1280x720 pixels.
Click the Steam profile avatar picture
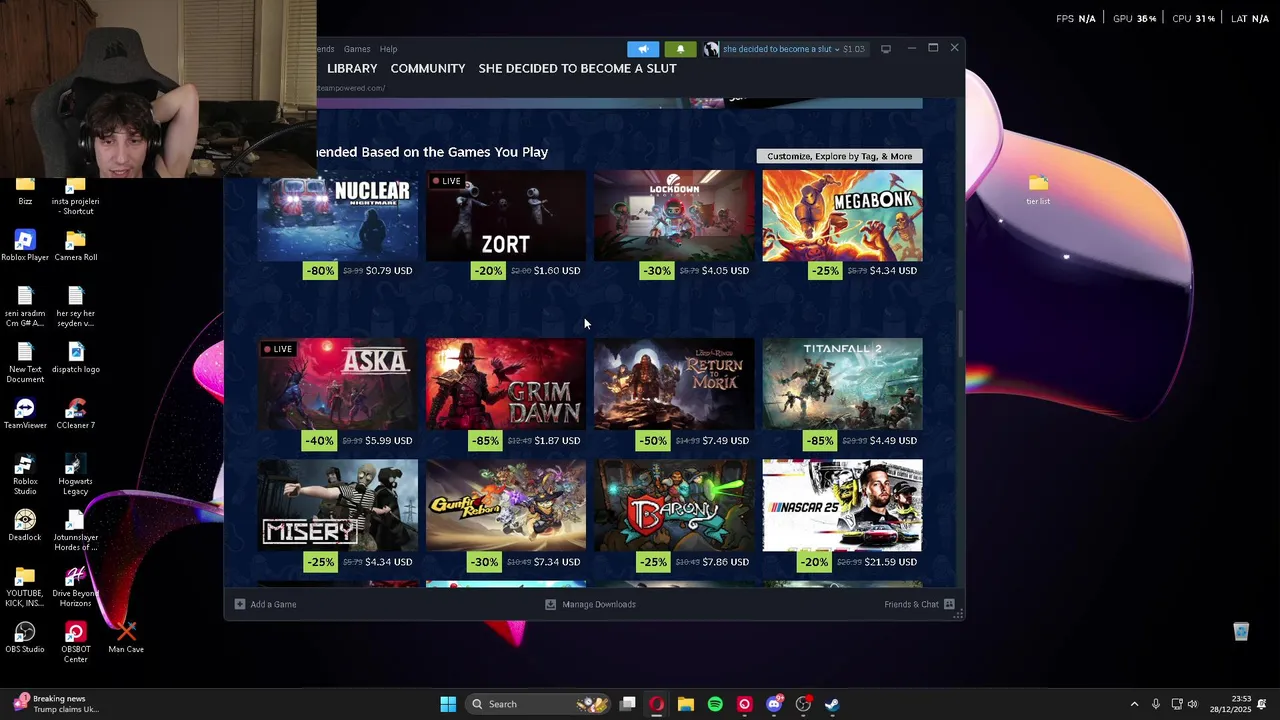pos(711,49)
